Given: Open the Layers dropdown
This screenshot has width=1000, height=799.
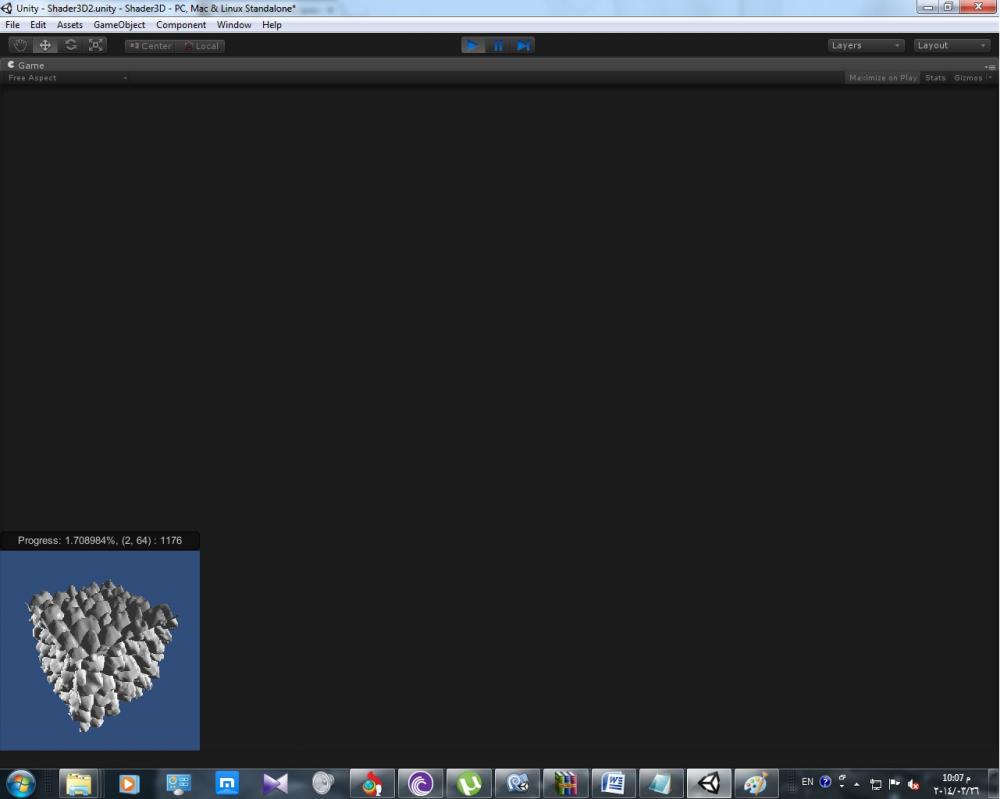Looking at the screenshot, I should (x=866, y=45).
